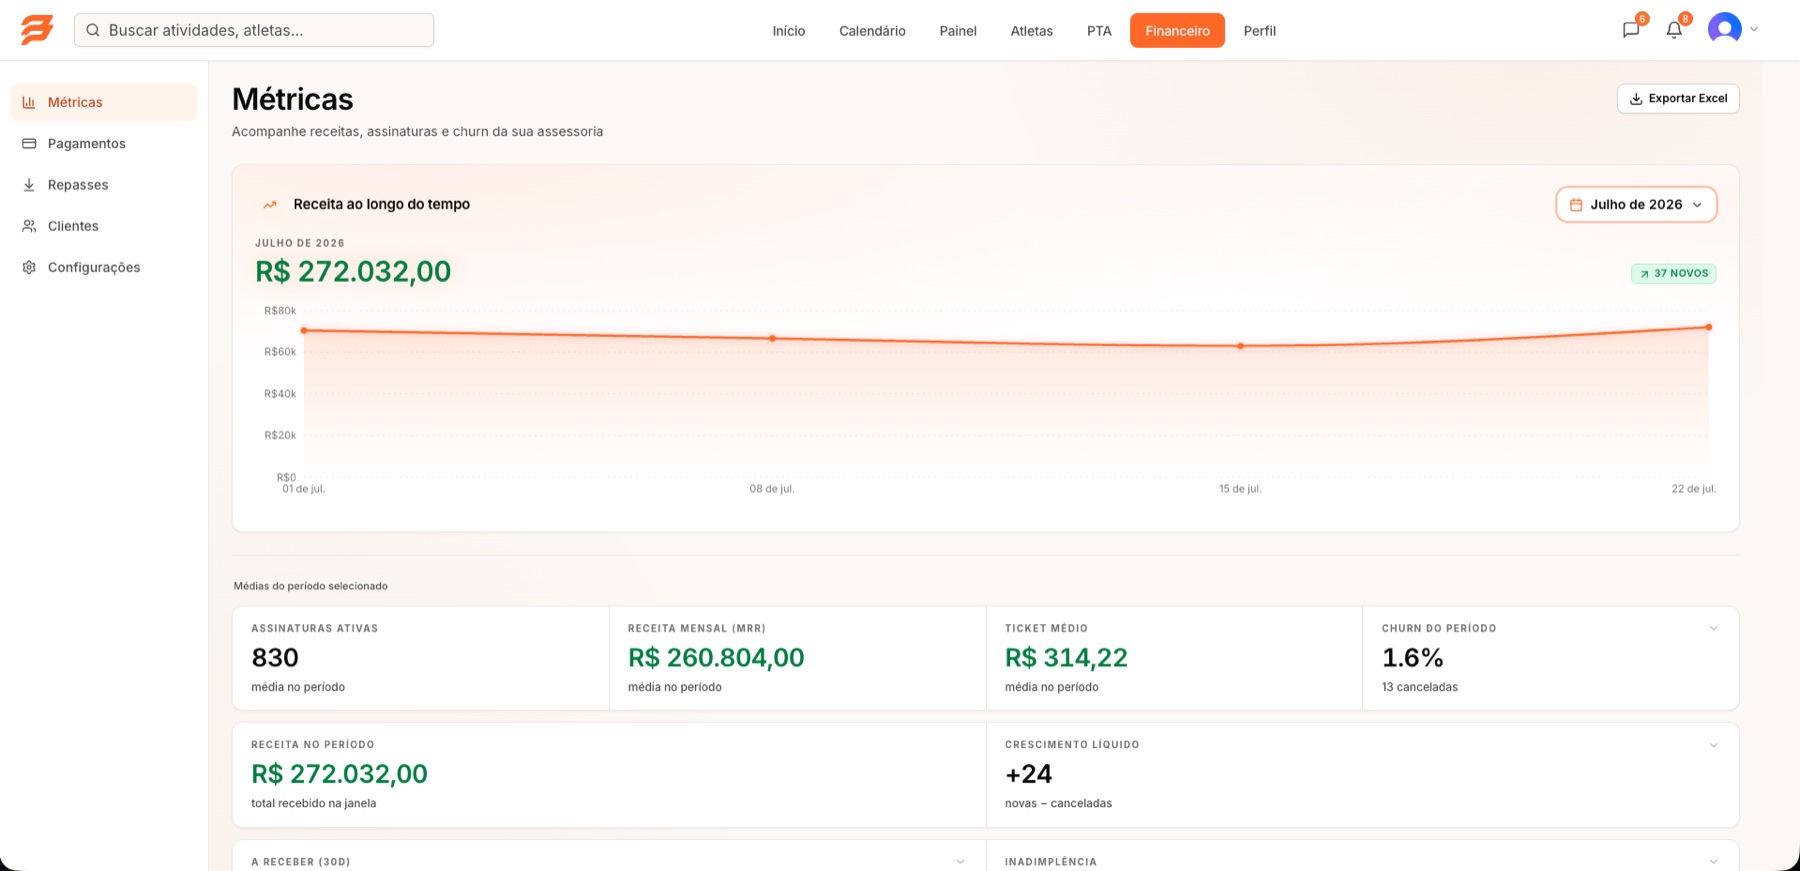Image resolution: width=1800 pixels, height=871 pixels.
Task: Click the Métricas page heading
Action: (293, 99)
